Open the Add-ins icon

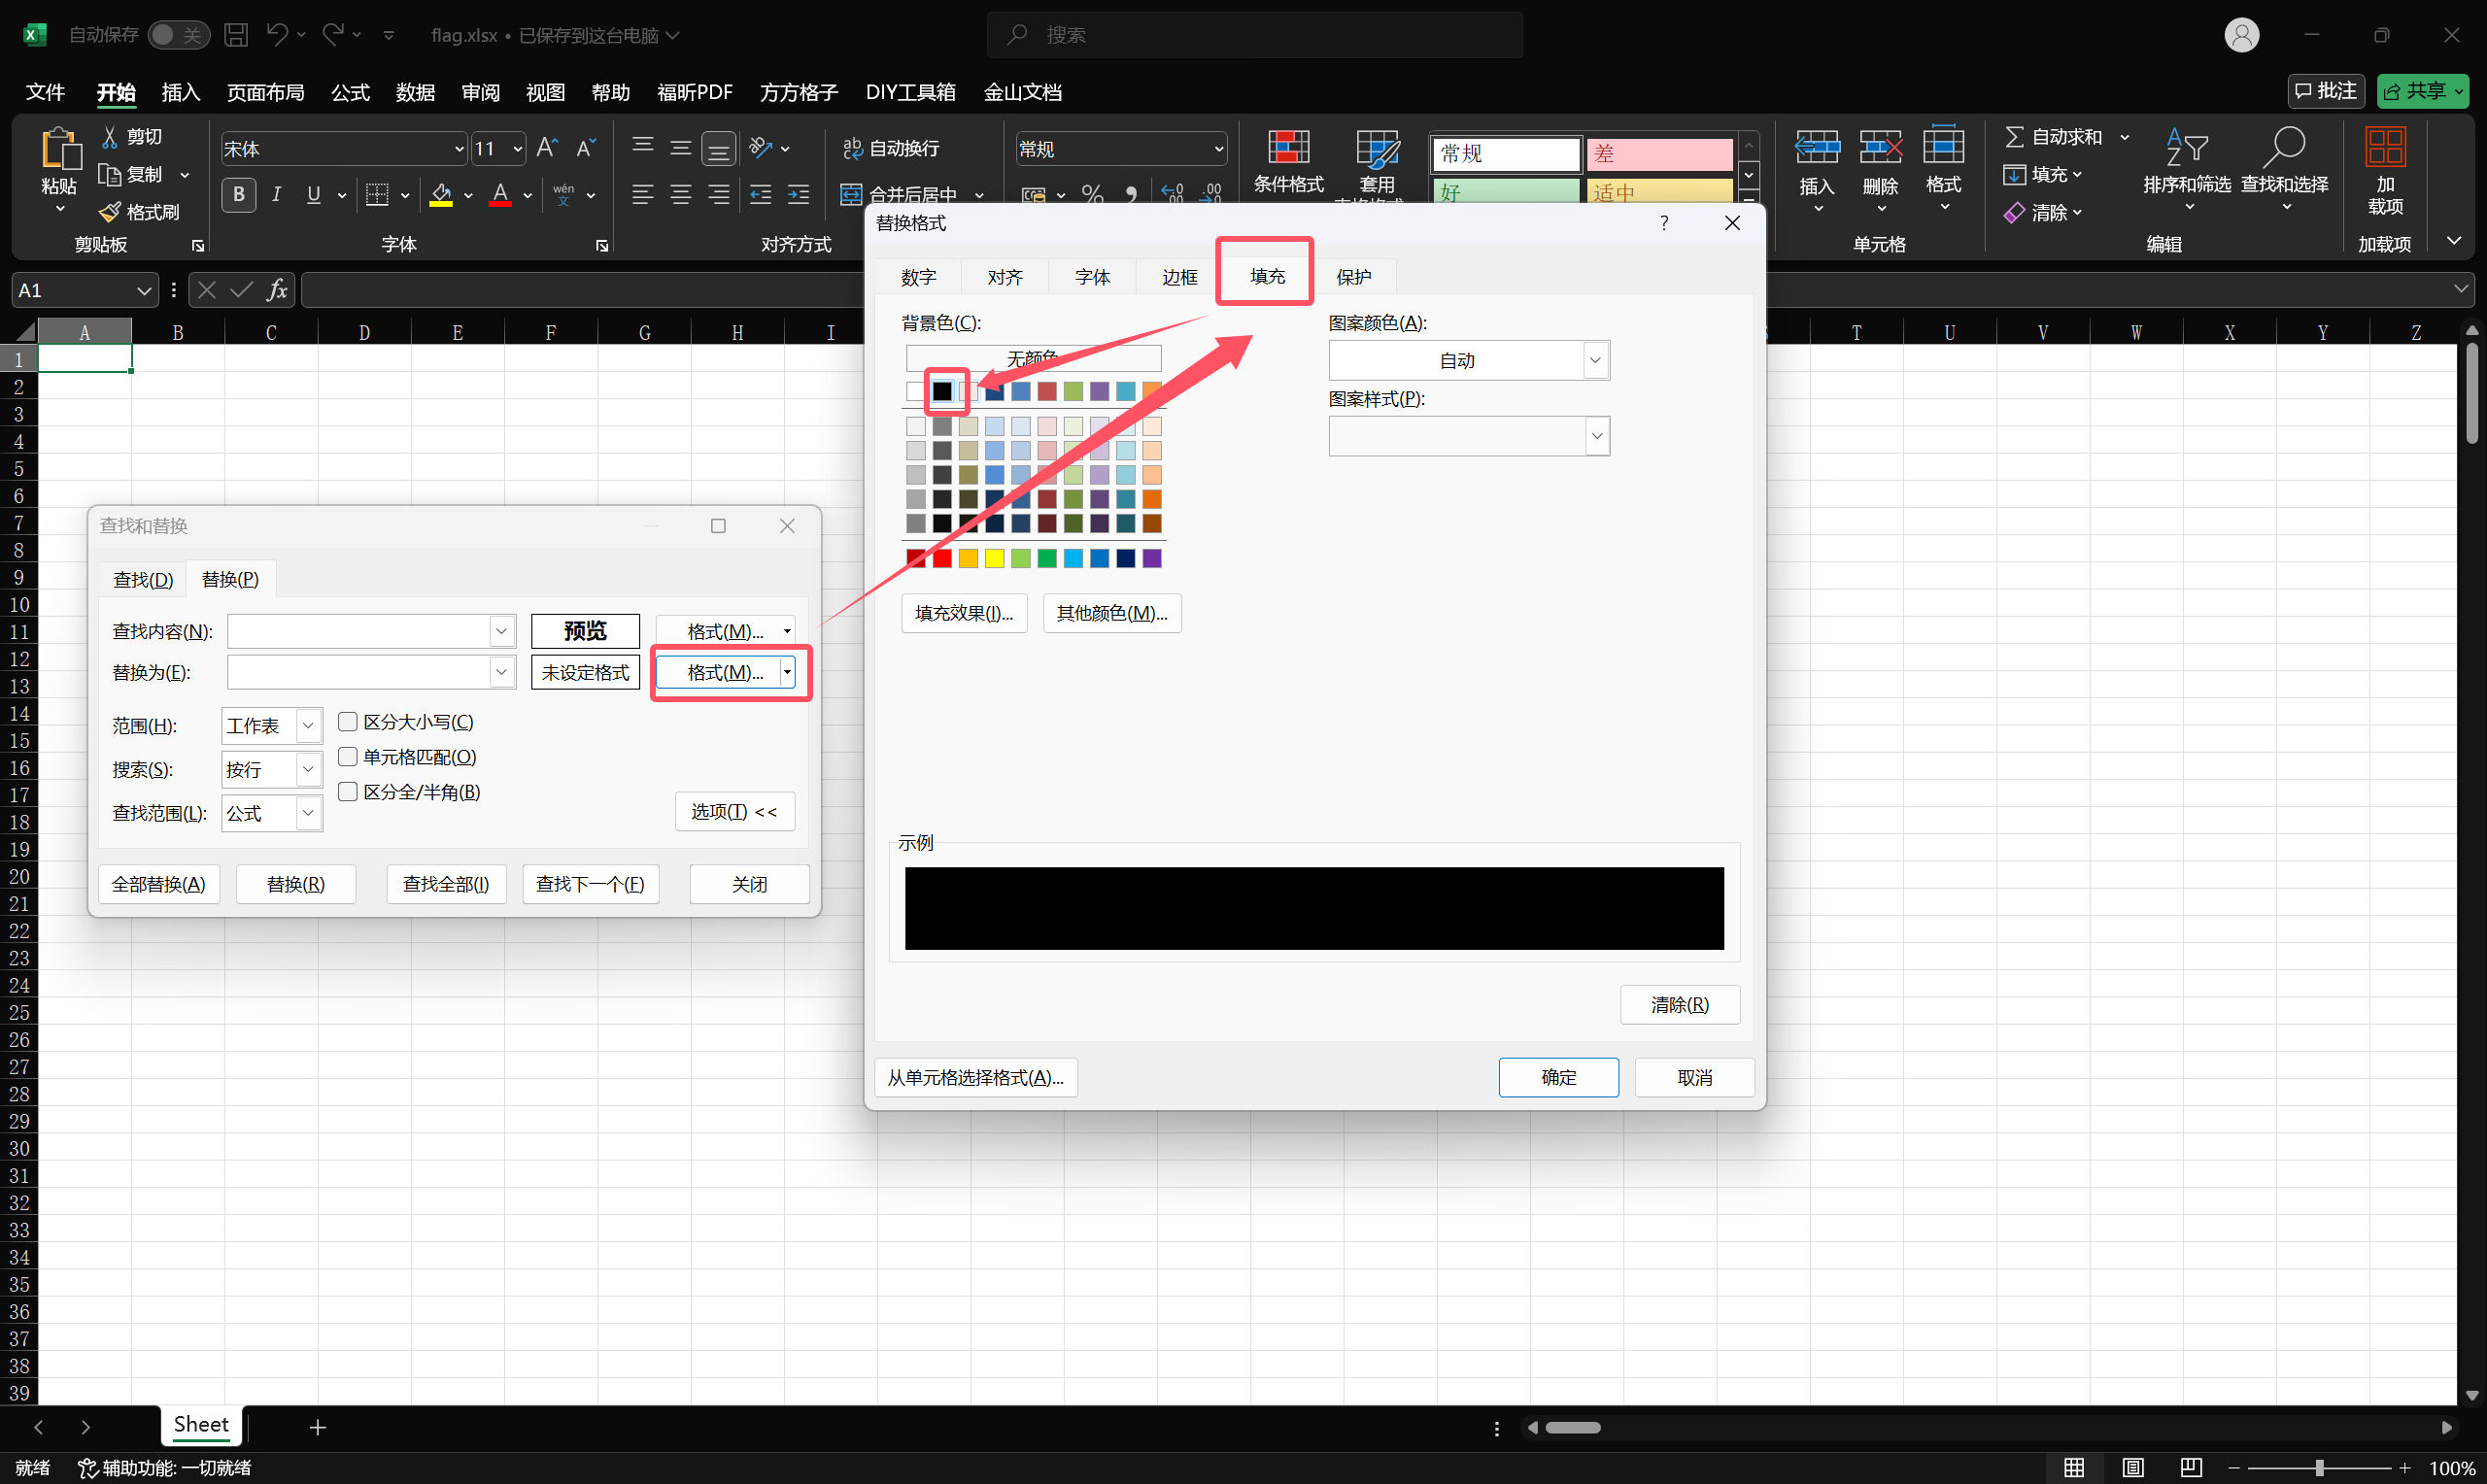2385,147
